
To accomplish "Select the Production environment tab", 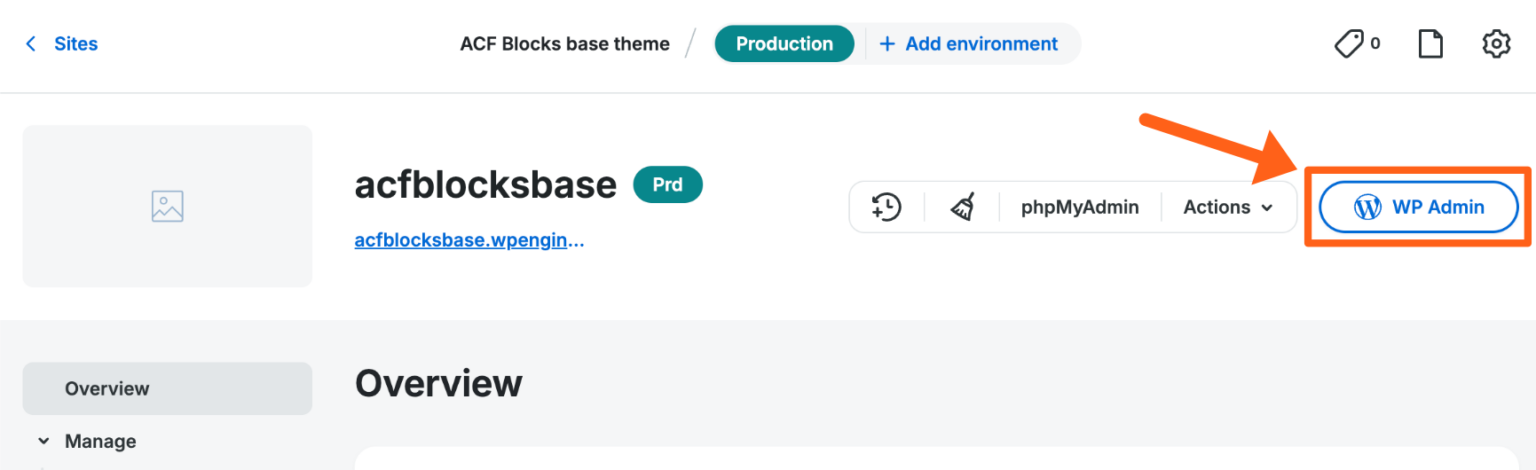I will tap(784, 44).
